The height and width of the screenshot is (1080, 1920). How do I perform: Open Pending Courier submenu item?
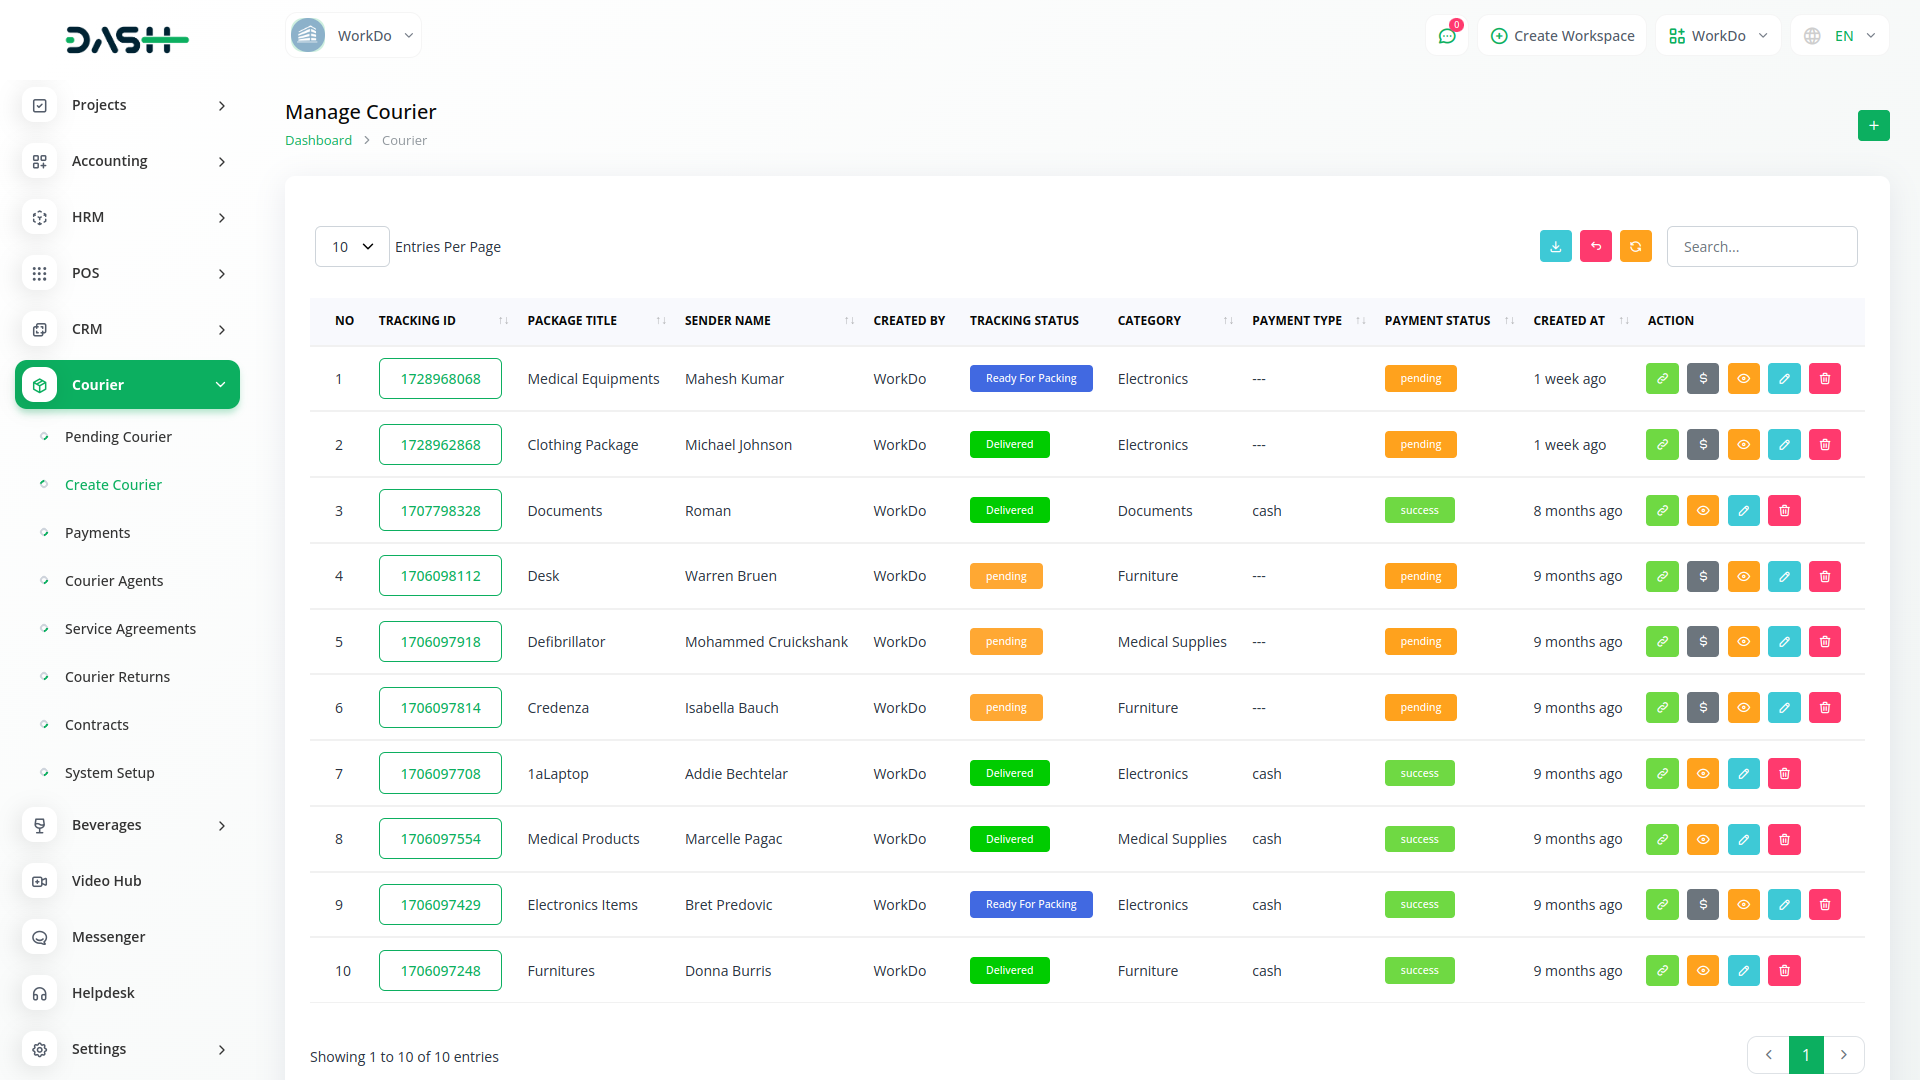(x=118, y=437)
